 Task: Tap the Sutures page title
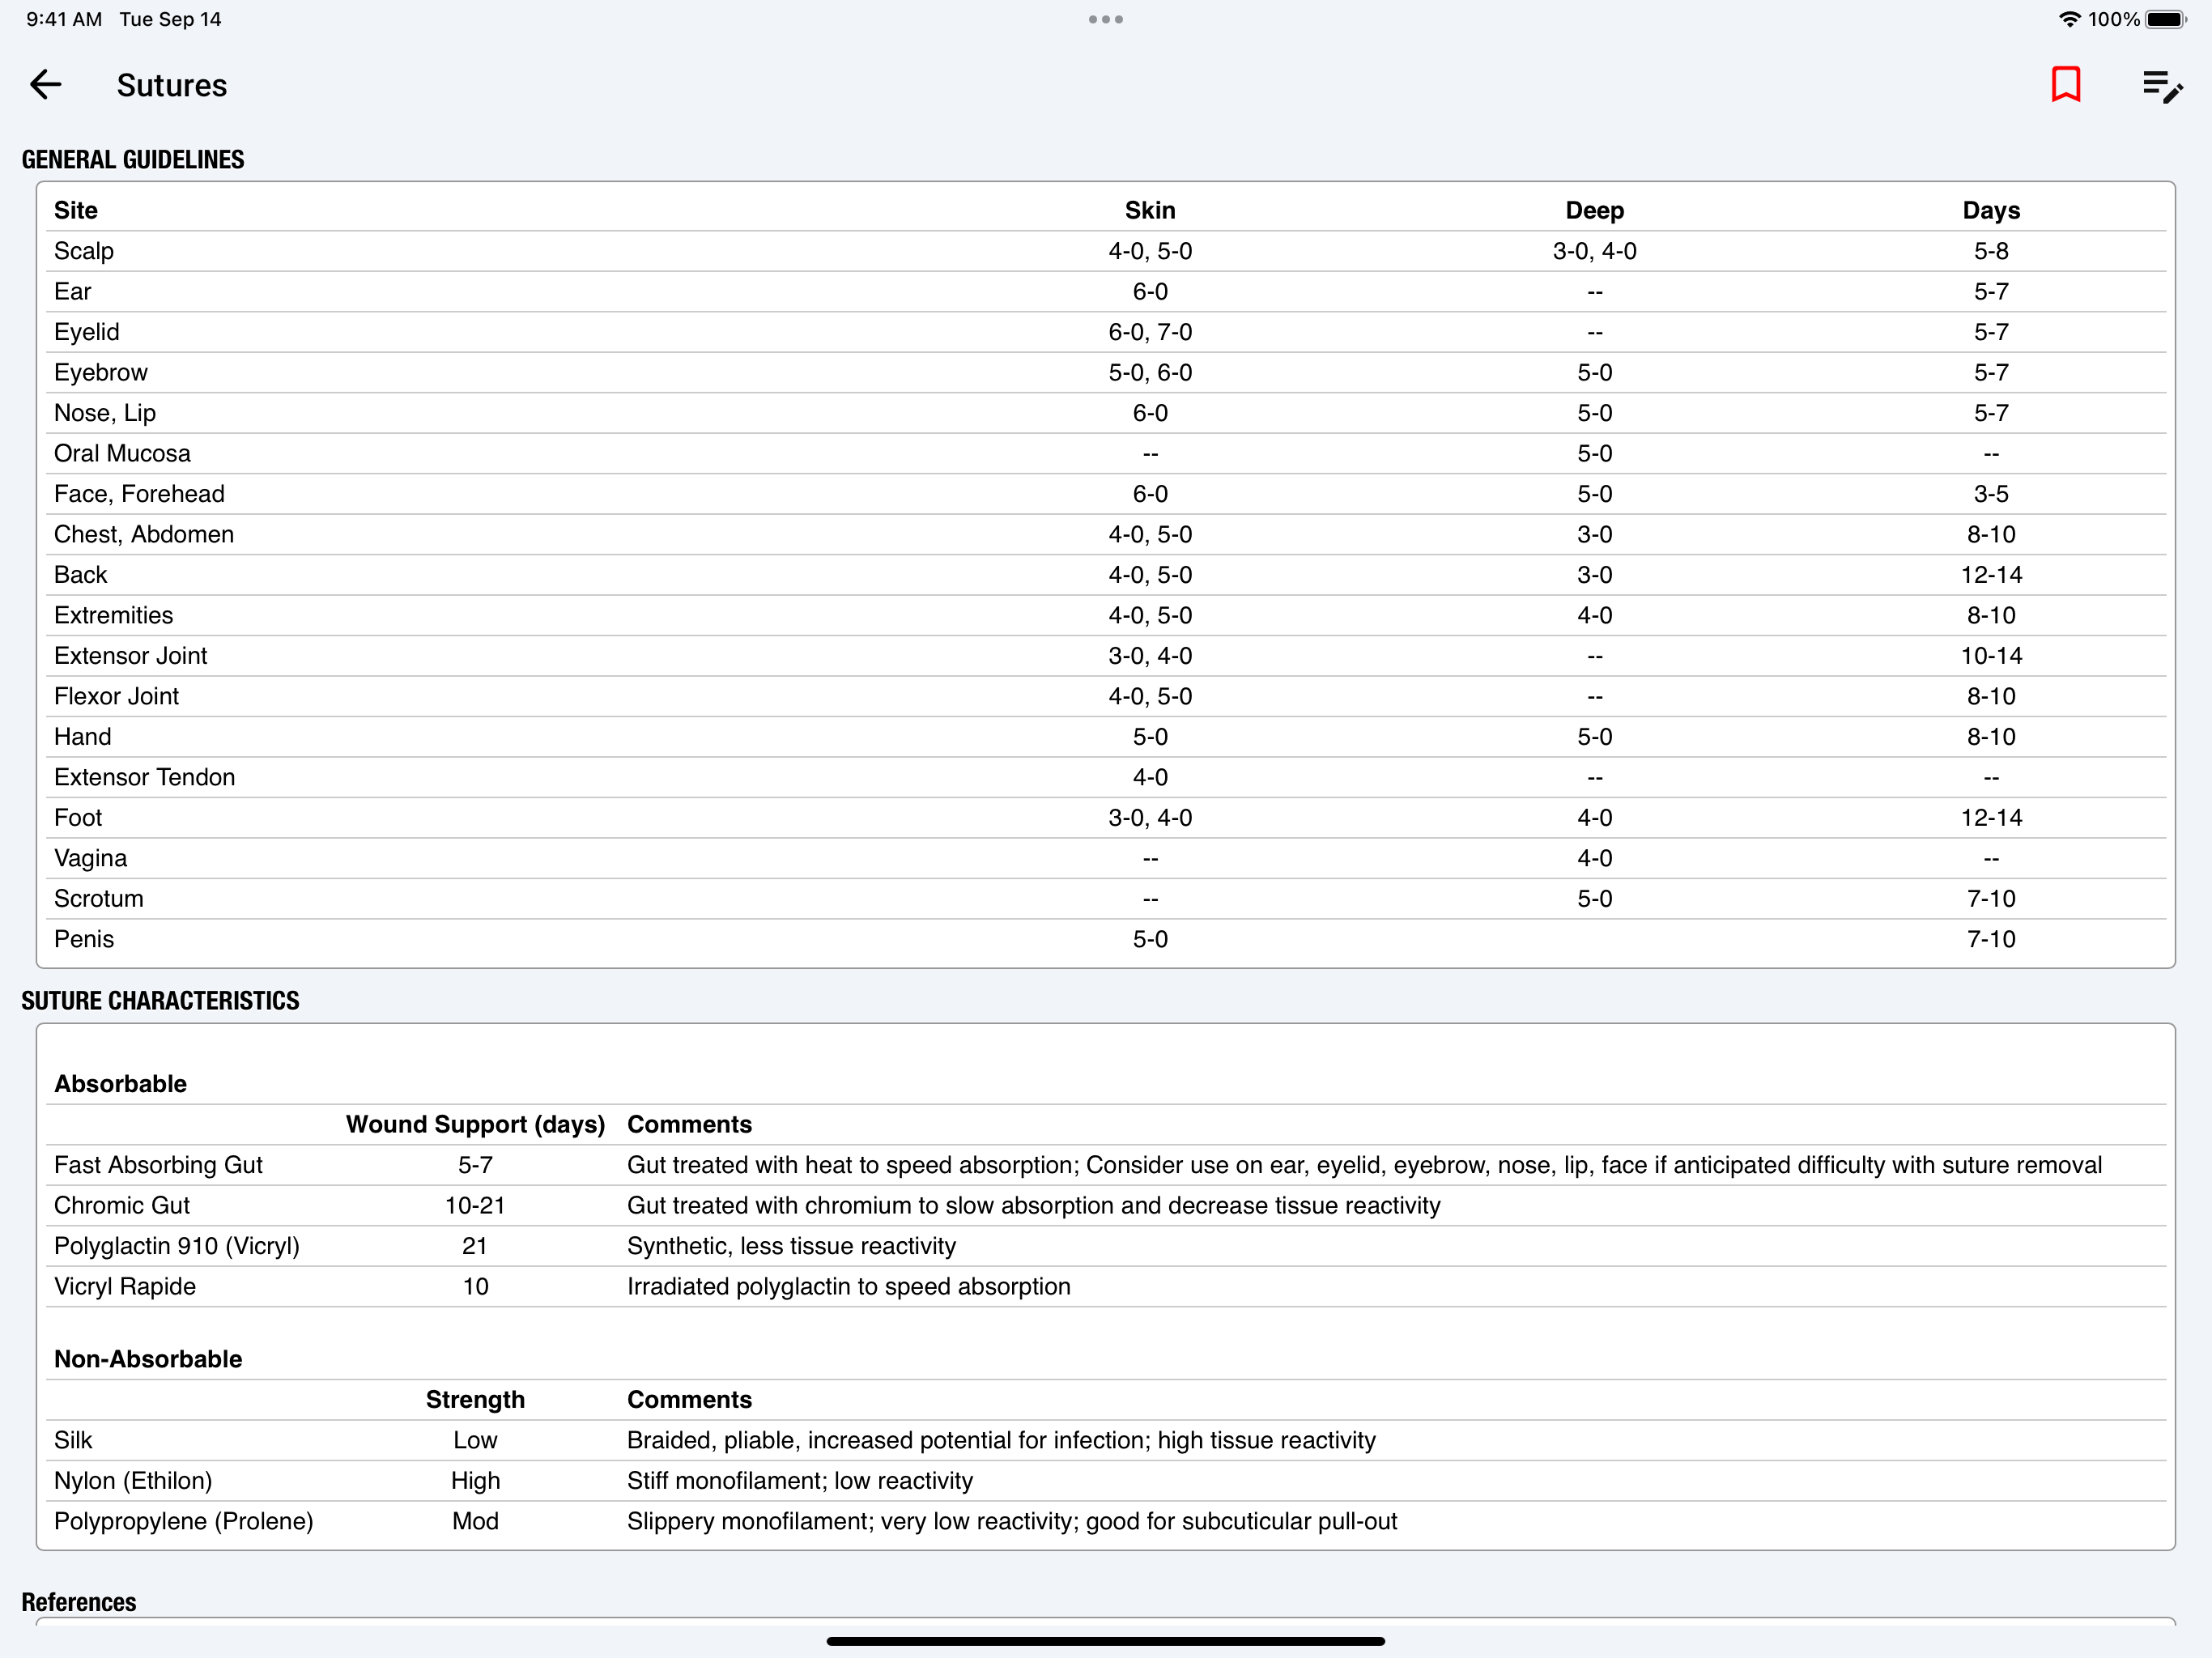(x=172, y=85)
